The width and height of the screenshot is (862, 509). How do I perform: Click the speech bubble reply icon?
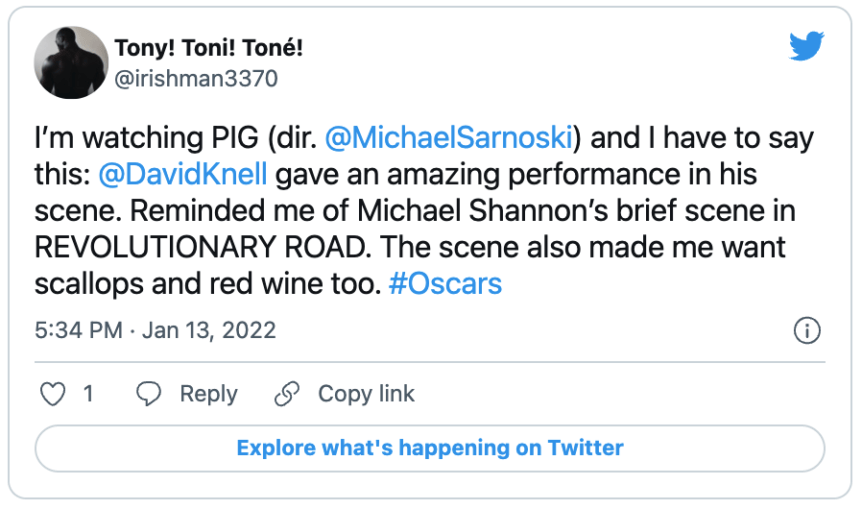[x=148, y=394]
